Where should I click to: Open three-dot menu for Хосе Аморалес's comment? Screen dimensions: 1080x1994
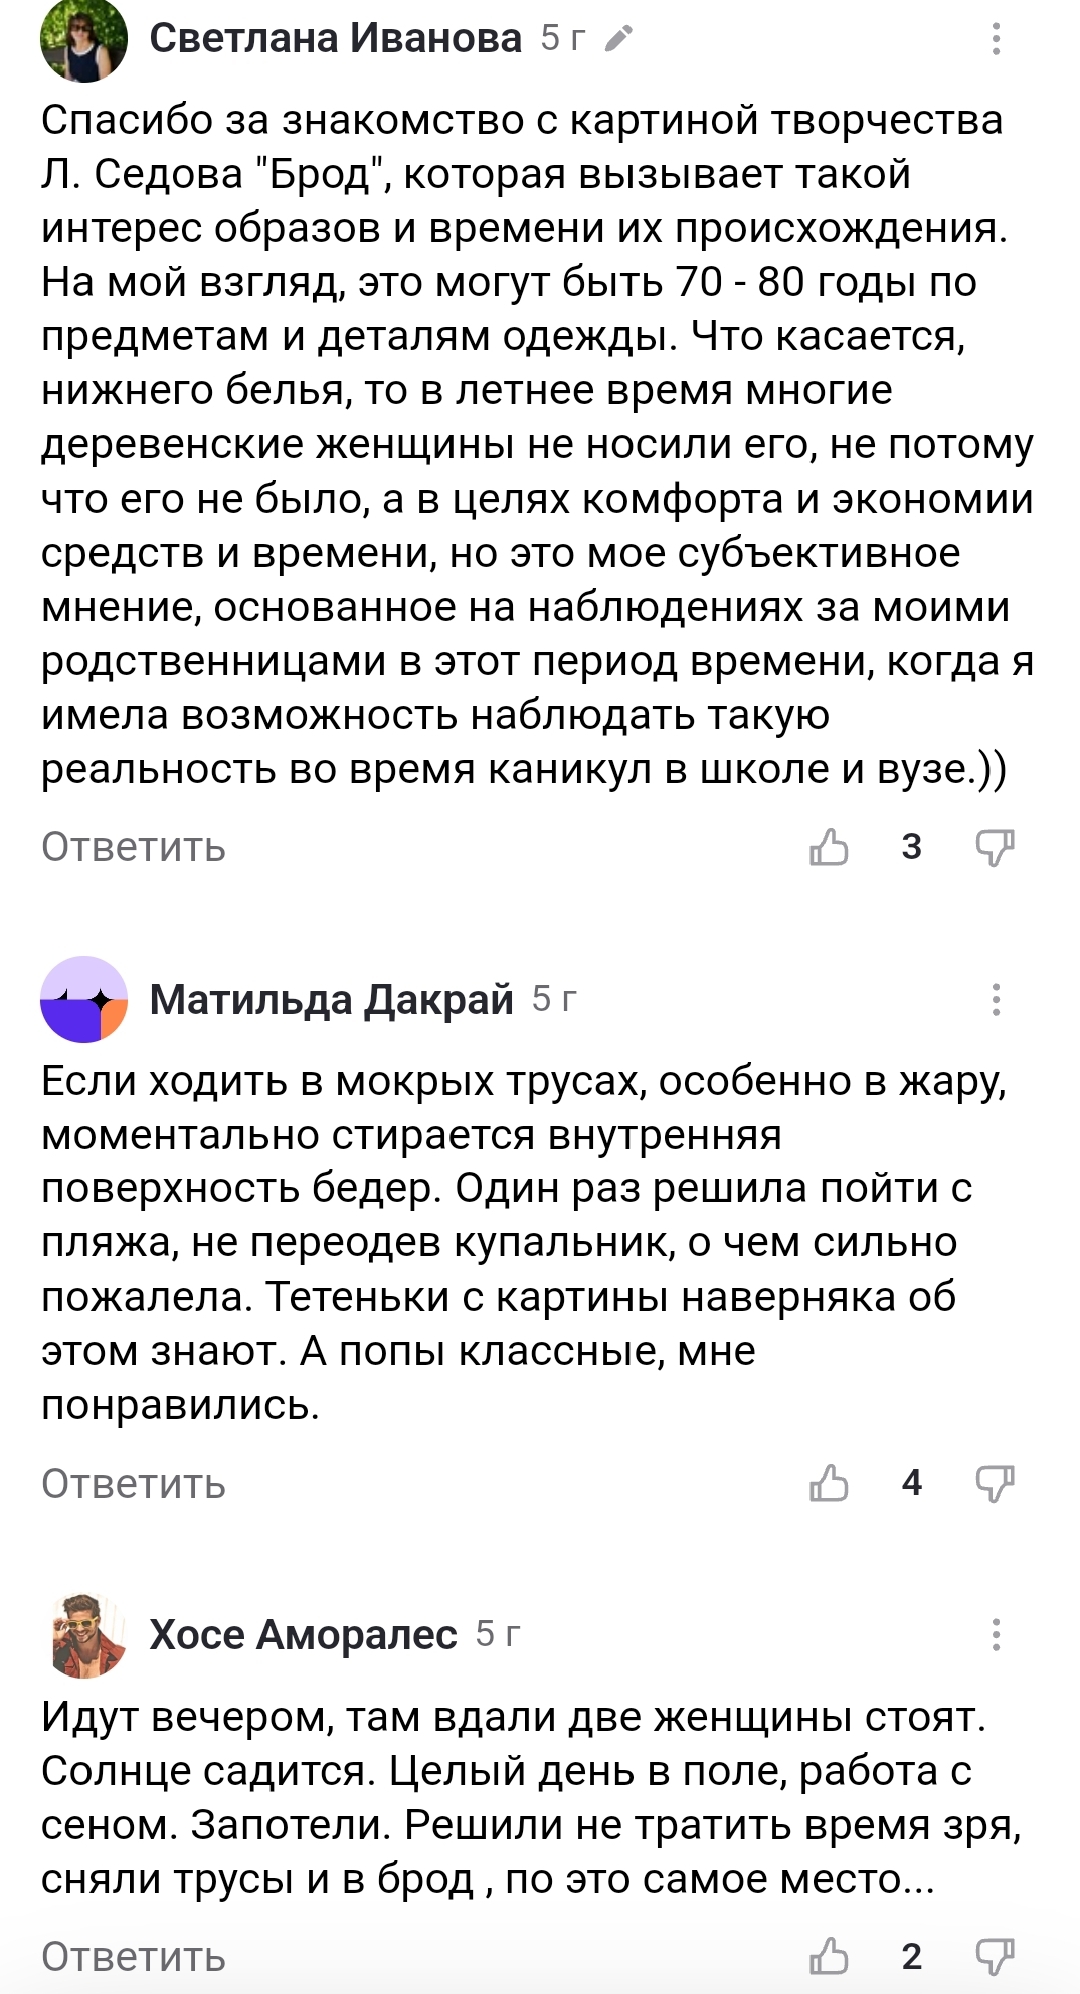click(x=996, y=1634)
